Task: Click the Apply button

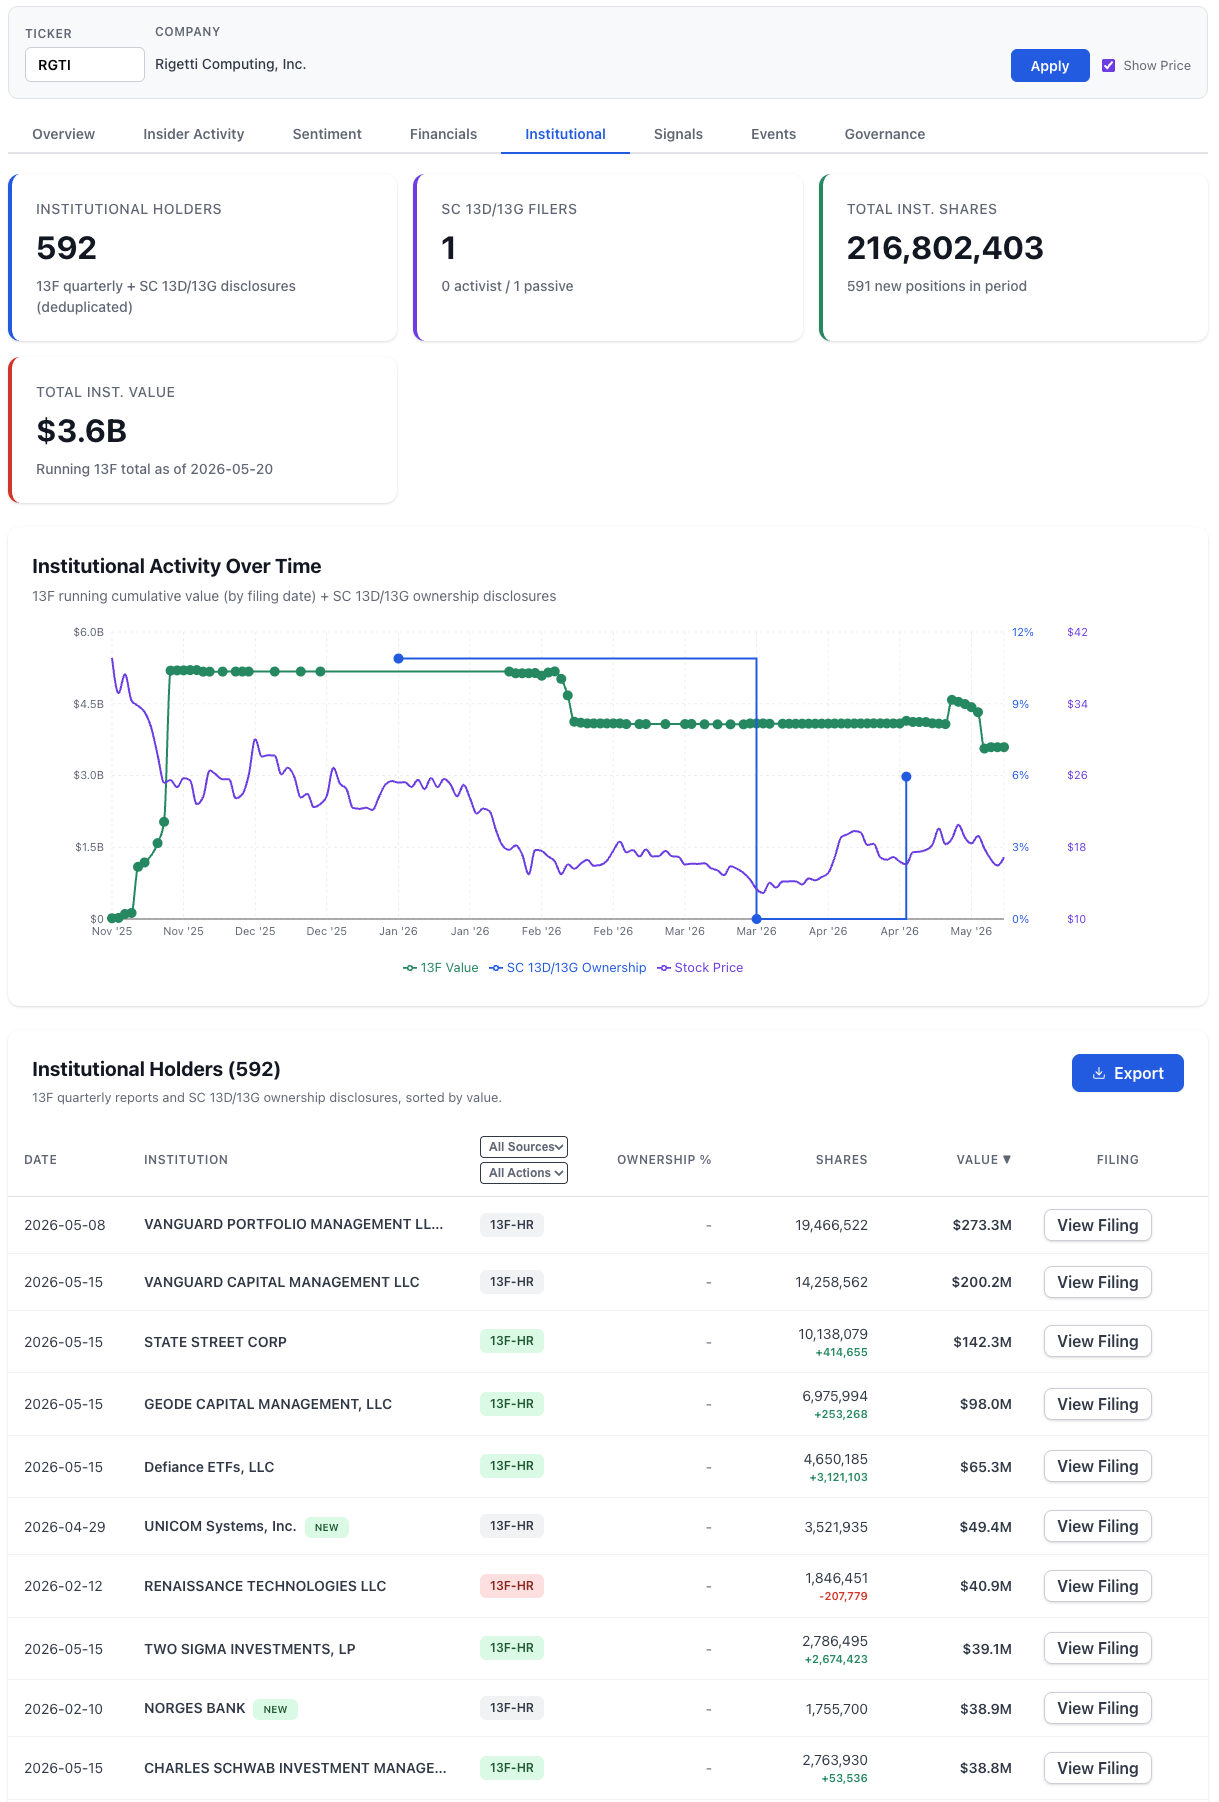Action: tap(1050, 65)
